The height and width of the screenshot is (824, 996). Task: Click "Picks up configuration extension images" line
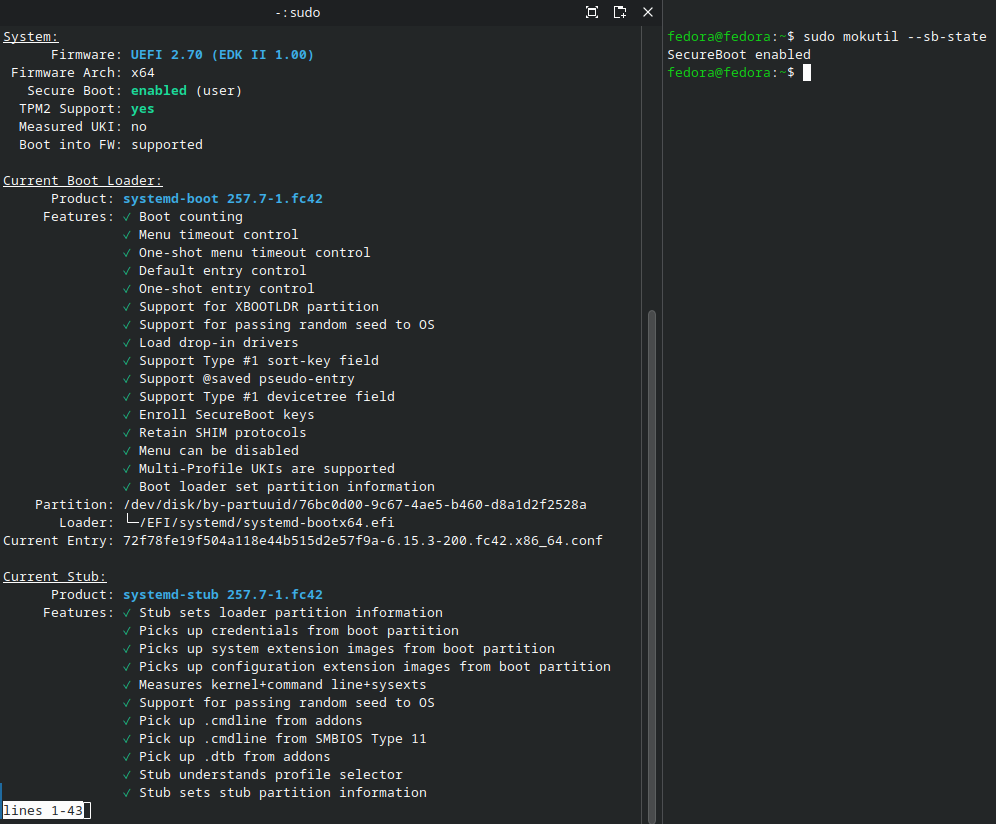click(375, 666)
